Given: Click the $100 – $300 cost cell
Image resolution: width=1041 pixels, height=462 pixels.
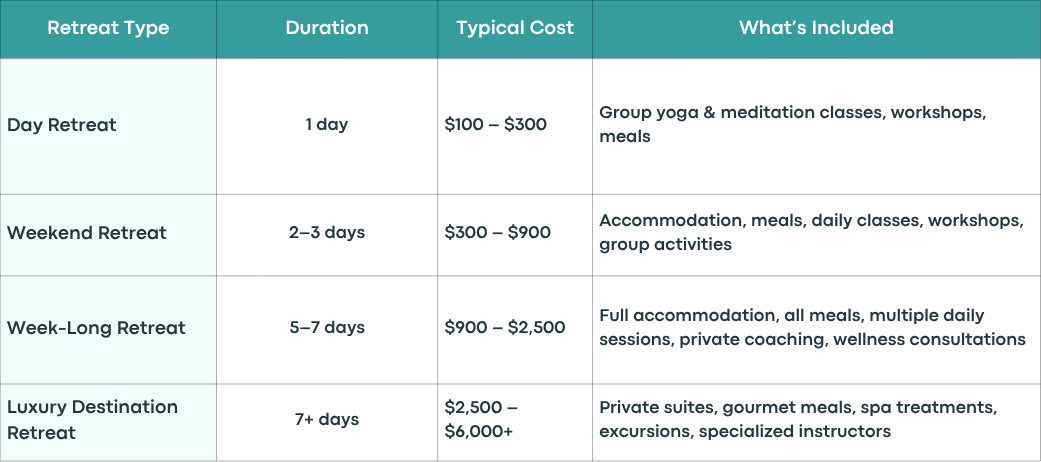Looking at the screenshot, I should click(x=496, y=125).
